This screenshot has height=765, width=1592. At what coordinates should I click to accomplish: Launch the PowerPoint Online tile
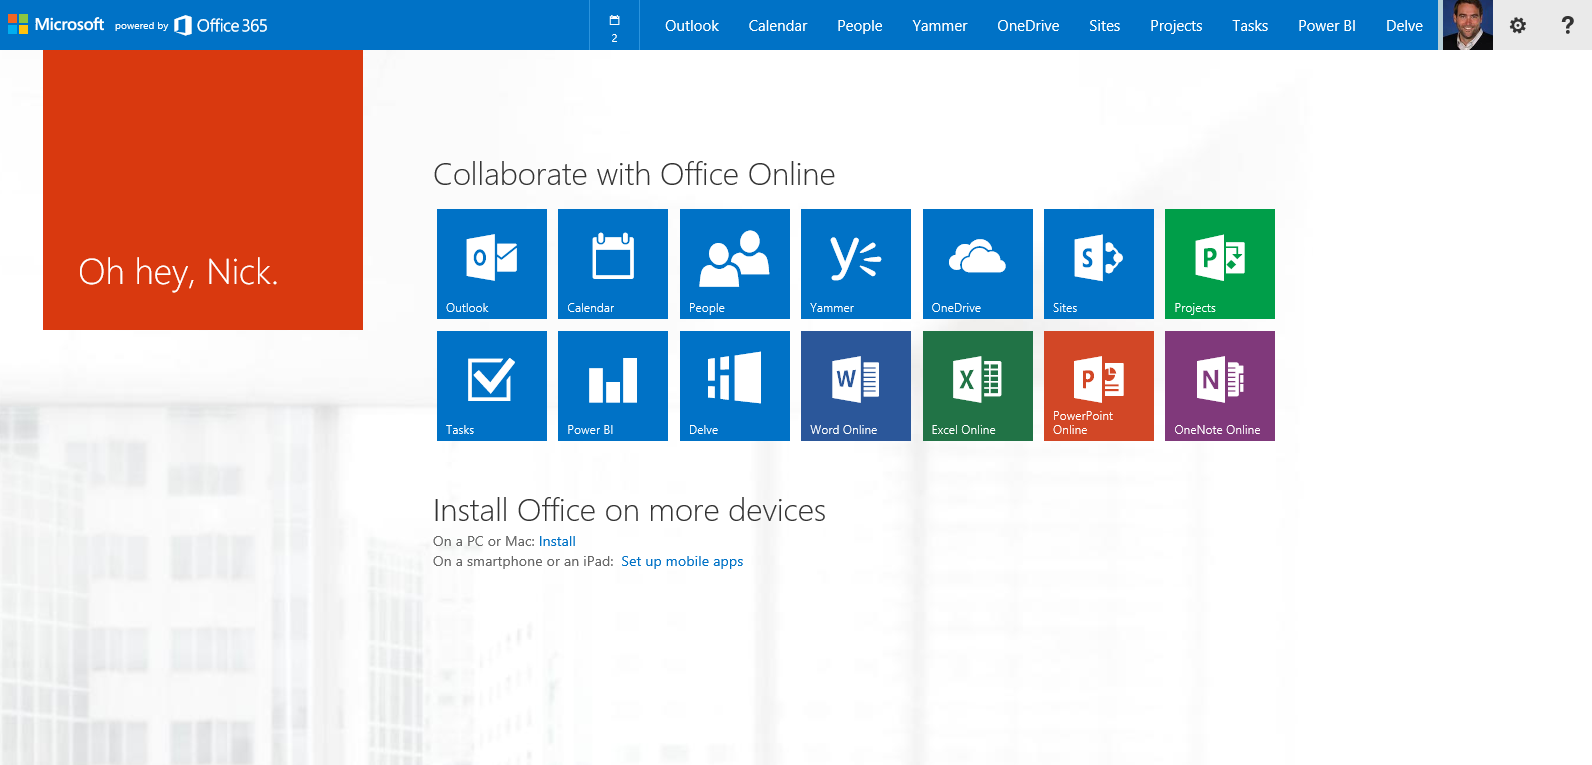pyautogui.click(x=1099, y=386)
